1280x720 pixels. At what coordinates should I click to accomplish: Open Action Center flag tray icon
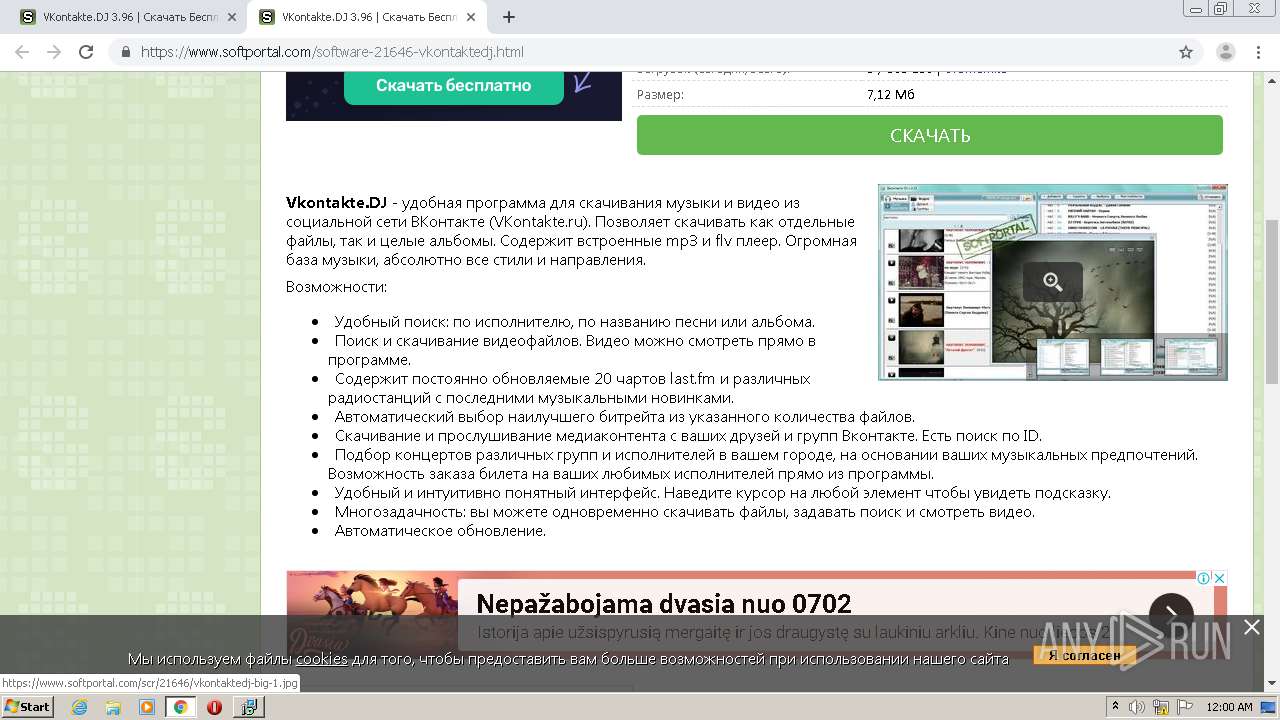[x=1185, y=707]
